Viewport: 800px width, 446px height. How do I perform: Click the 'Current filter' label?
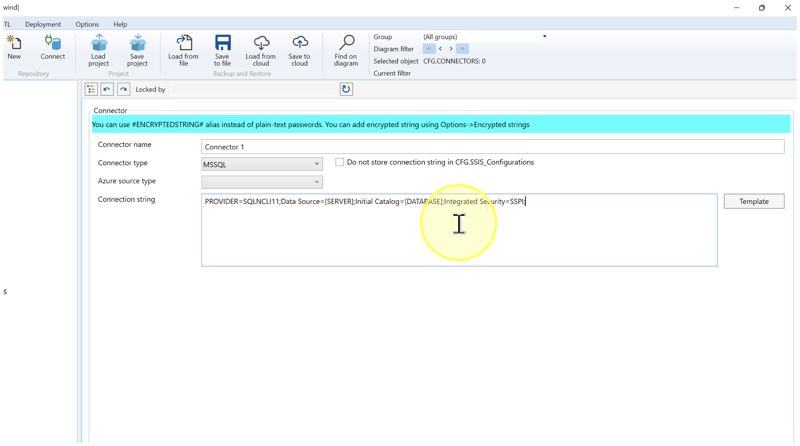click(x=392, y=73)
